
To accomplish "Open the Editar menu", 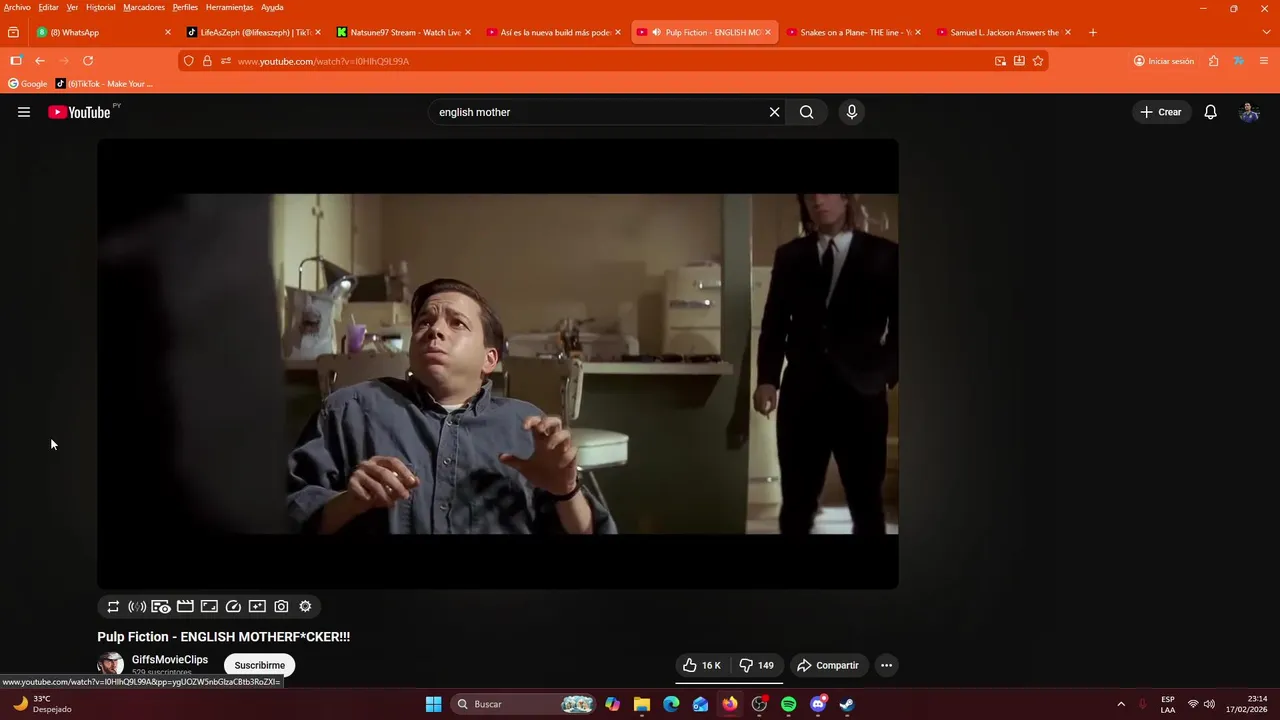I will pos(48,7).
